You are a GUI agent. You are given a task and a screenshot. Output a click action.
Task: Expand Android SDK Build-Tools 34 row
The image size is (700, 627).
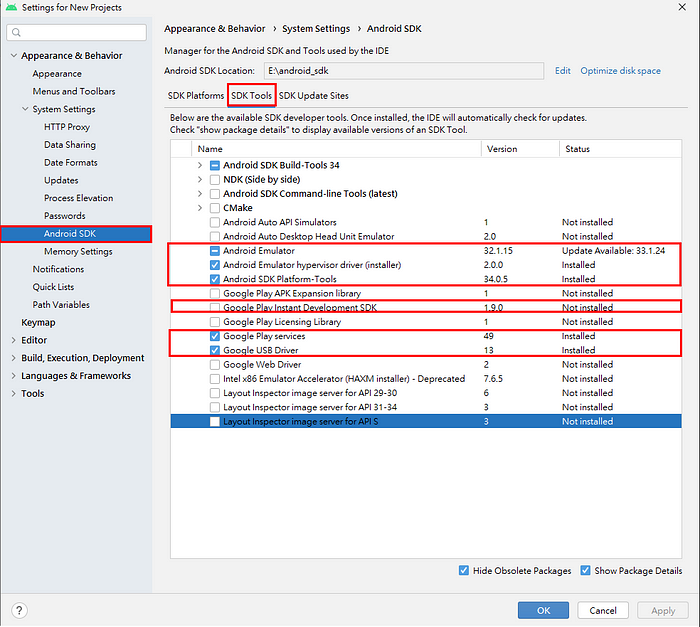coord(200,165)
